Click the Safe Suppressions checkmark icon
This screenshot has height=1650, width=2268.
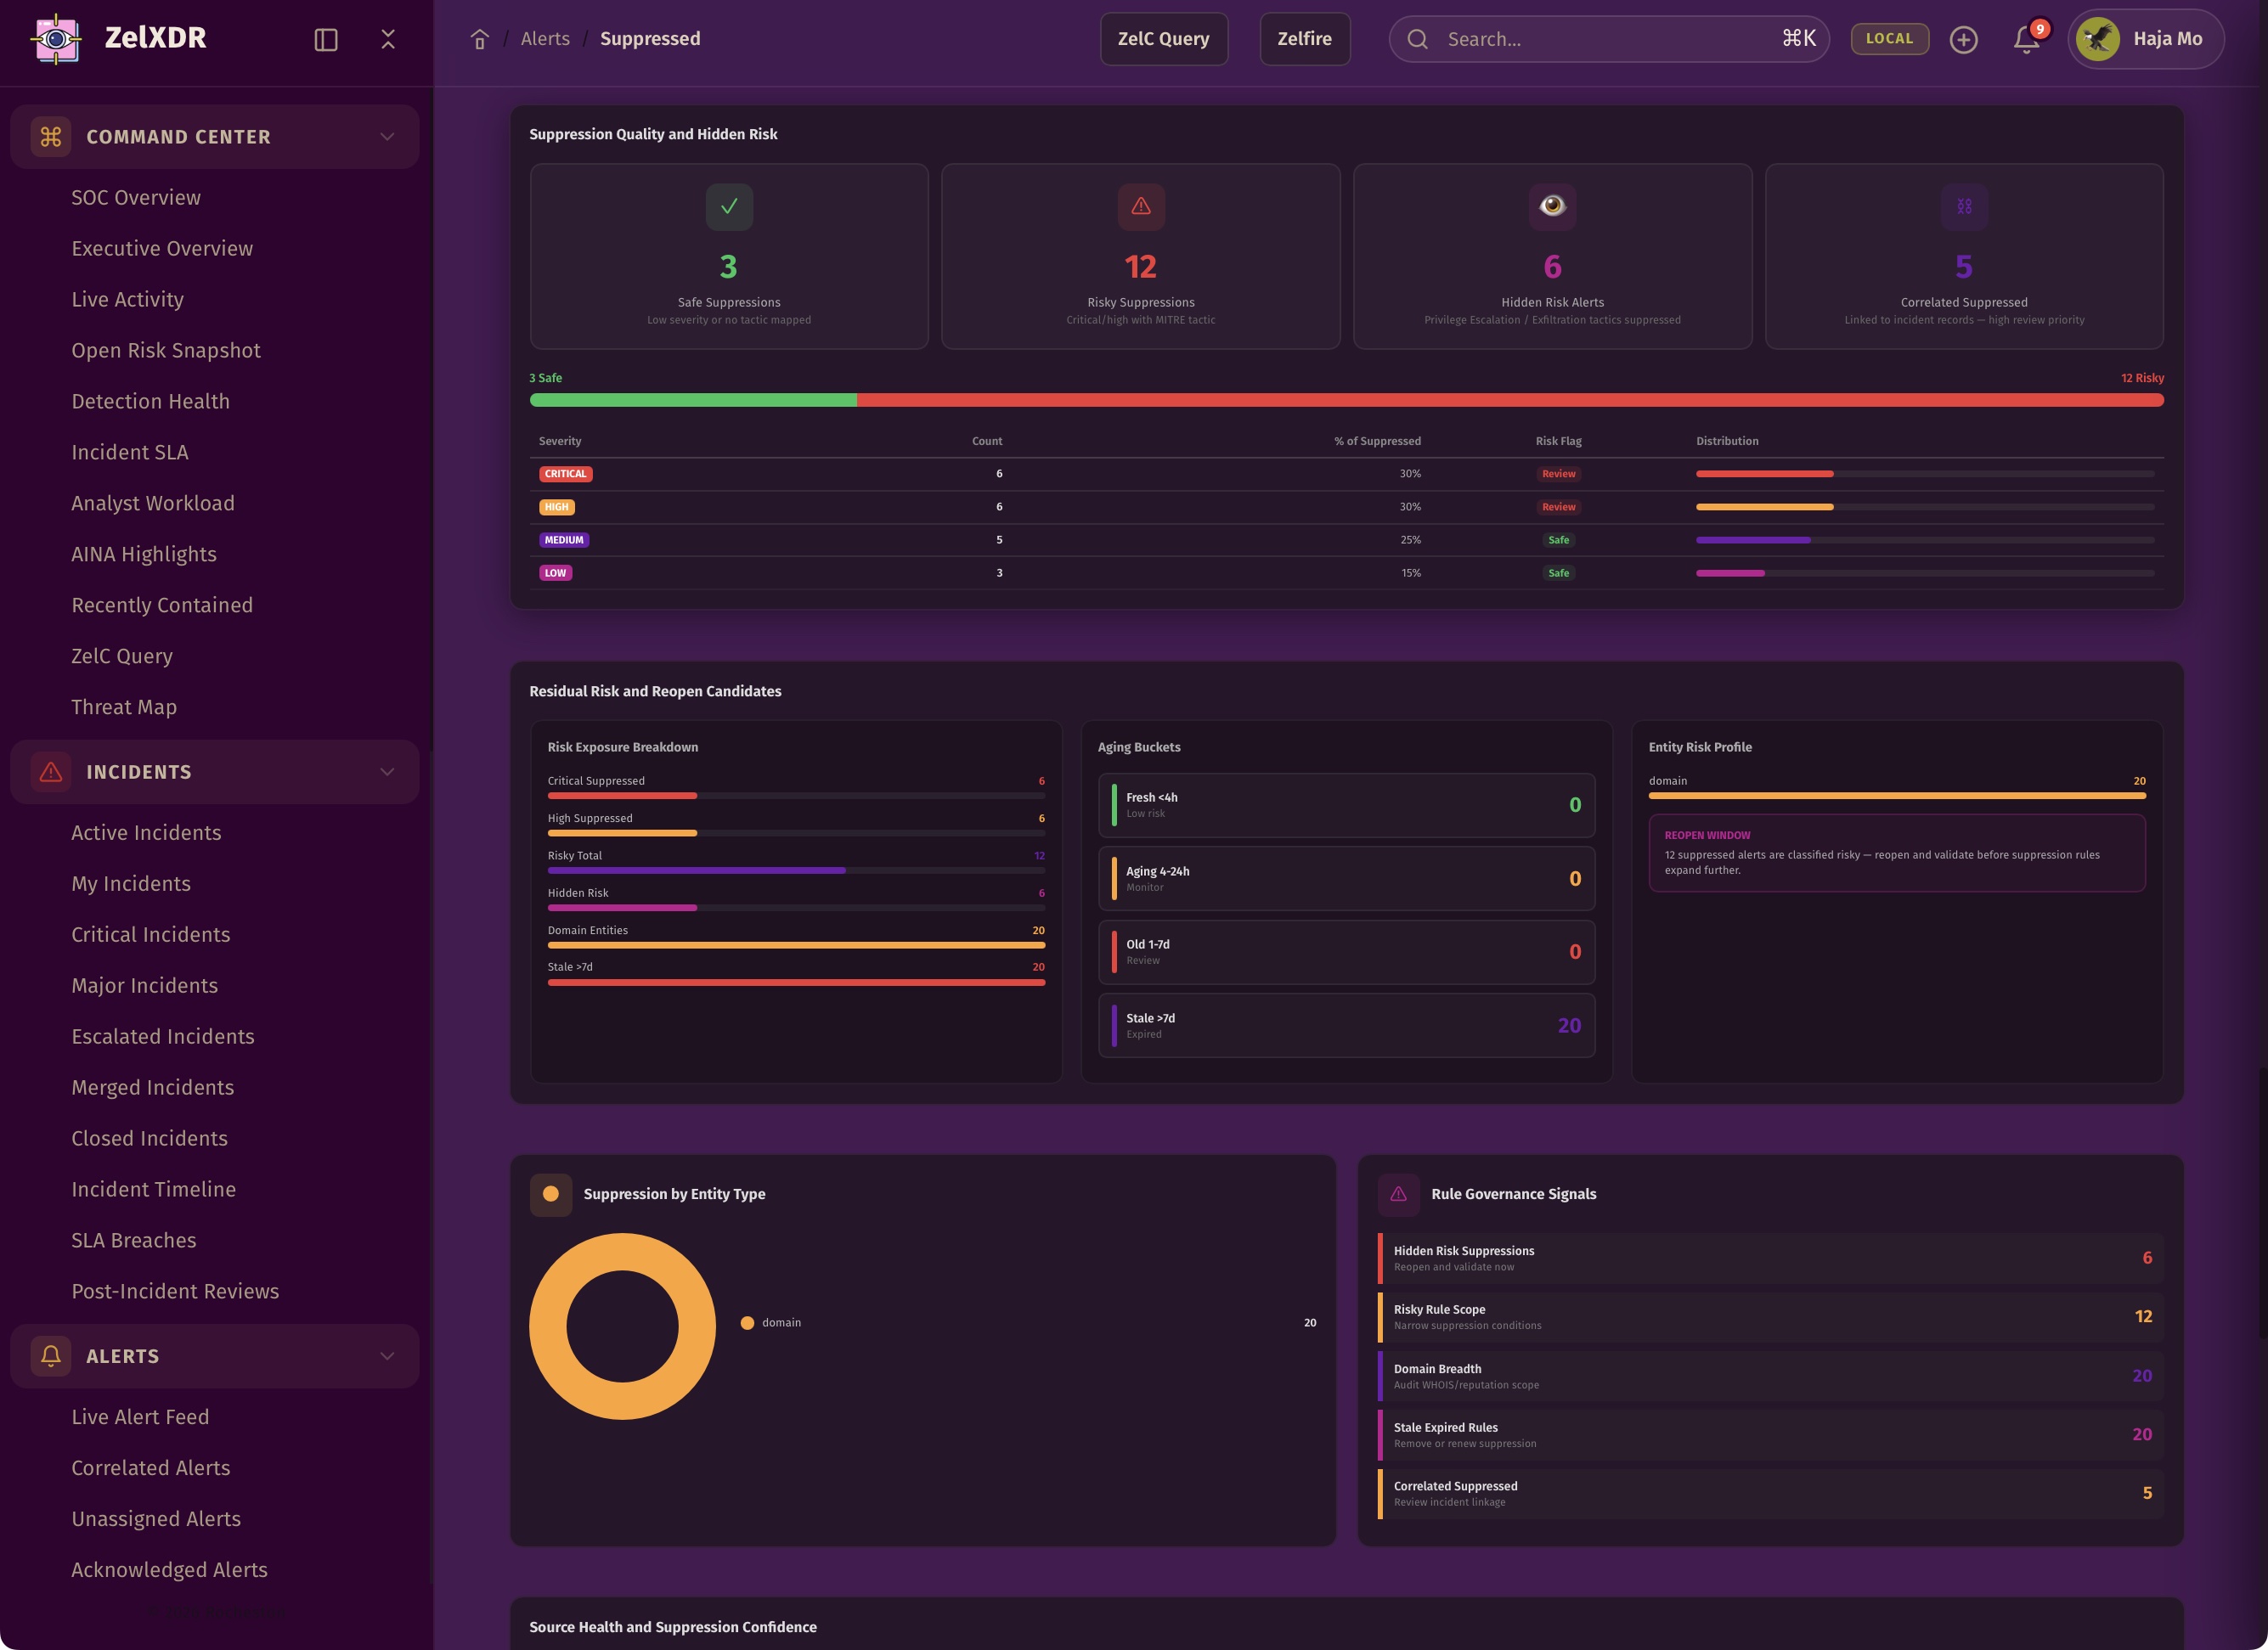(x=729, y=206)
